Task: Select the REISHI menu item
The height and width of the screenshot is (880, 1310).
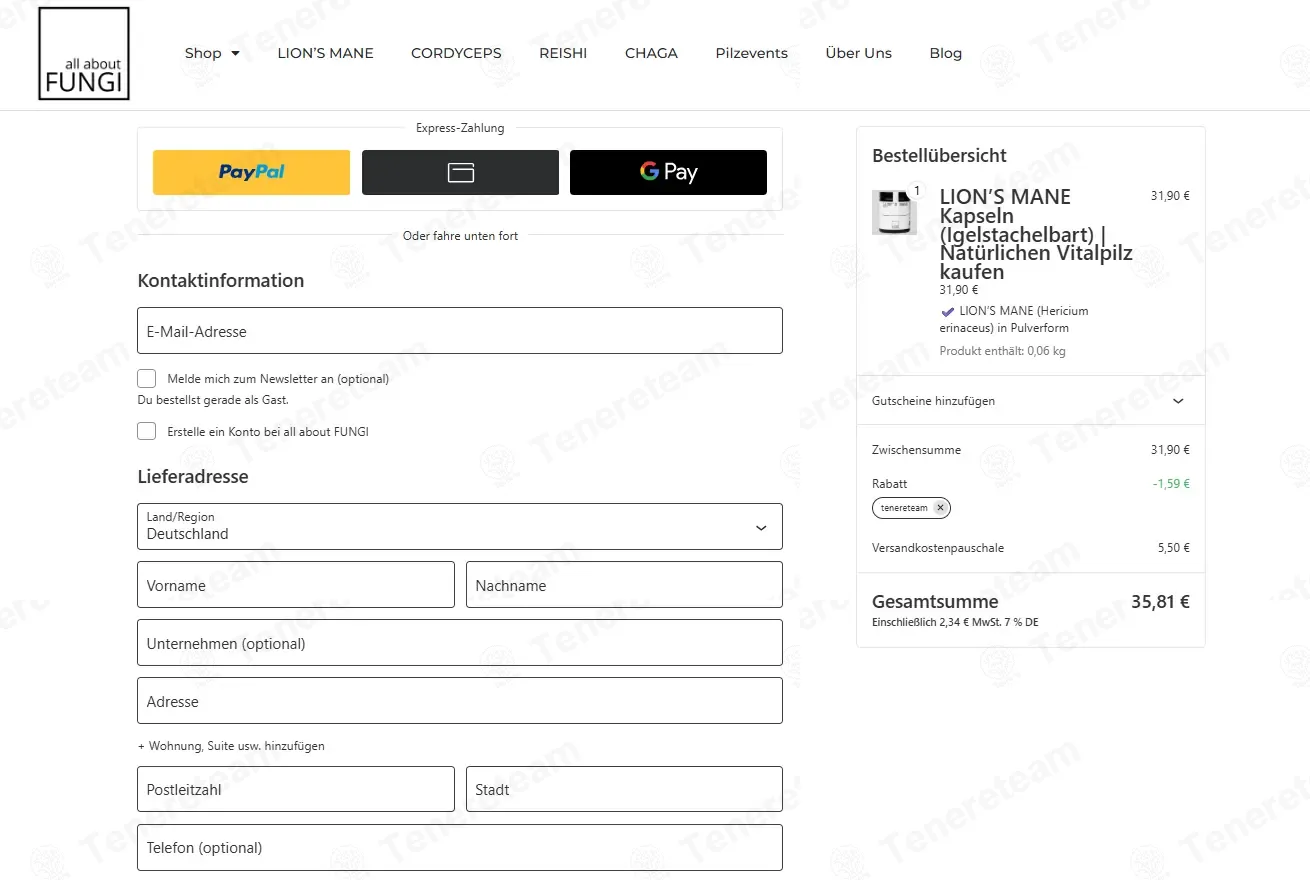Action: tap(563, 53)
